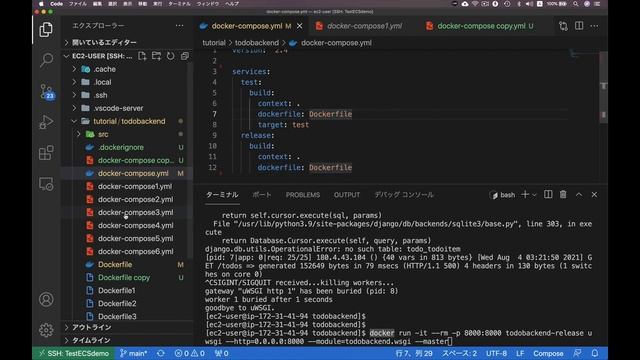
Task: Open the Run and Debug view
Action: tap(46, 122)
